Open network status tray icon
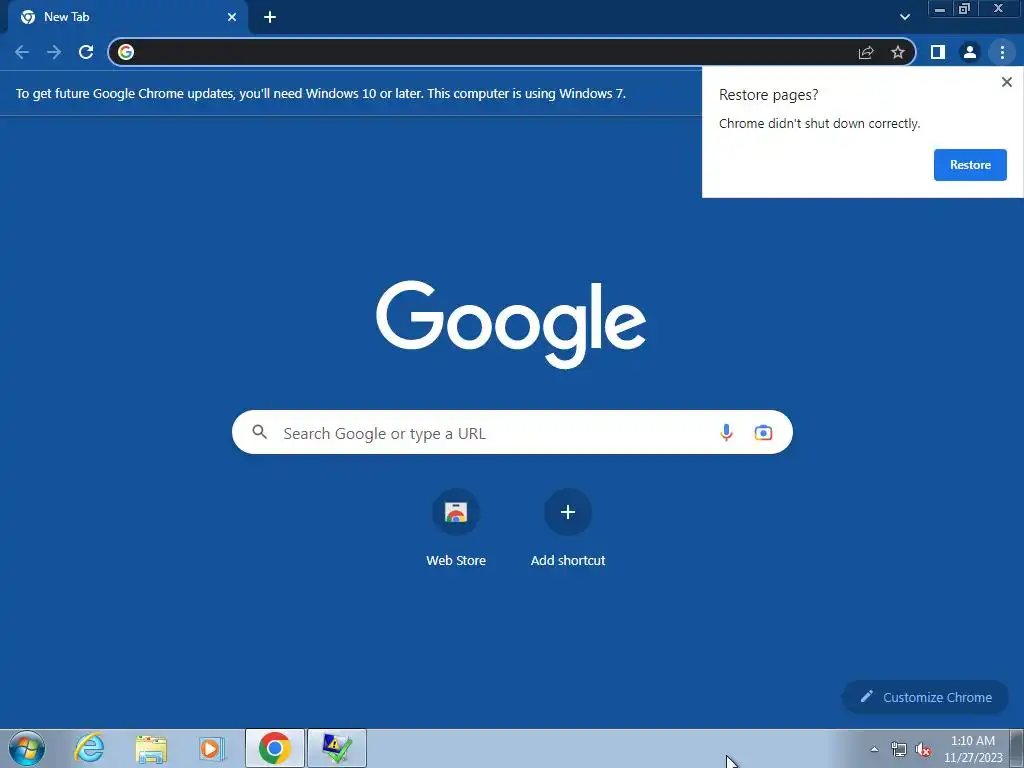The image size is (1024, 768). (x=899, y=749)
